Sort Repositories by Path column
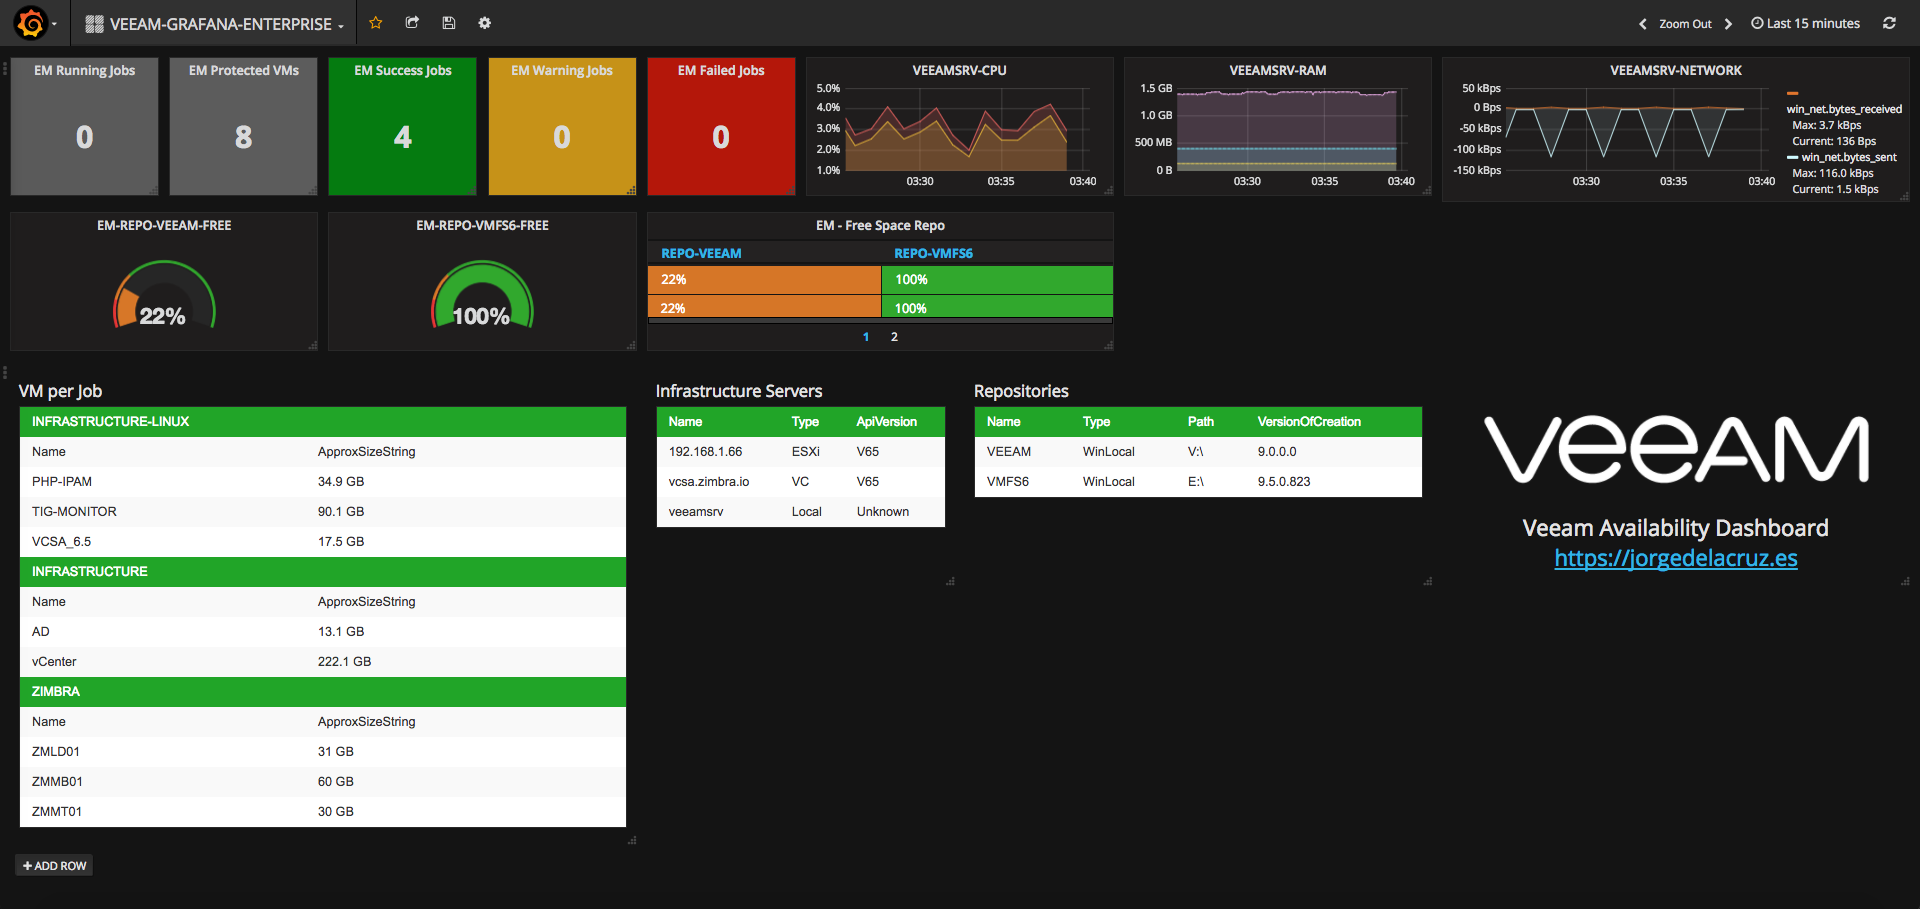This screenshot has width=1920, height=909. click(x=1200, y=421)
